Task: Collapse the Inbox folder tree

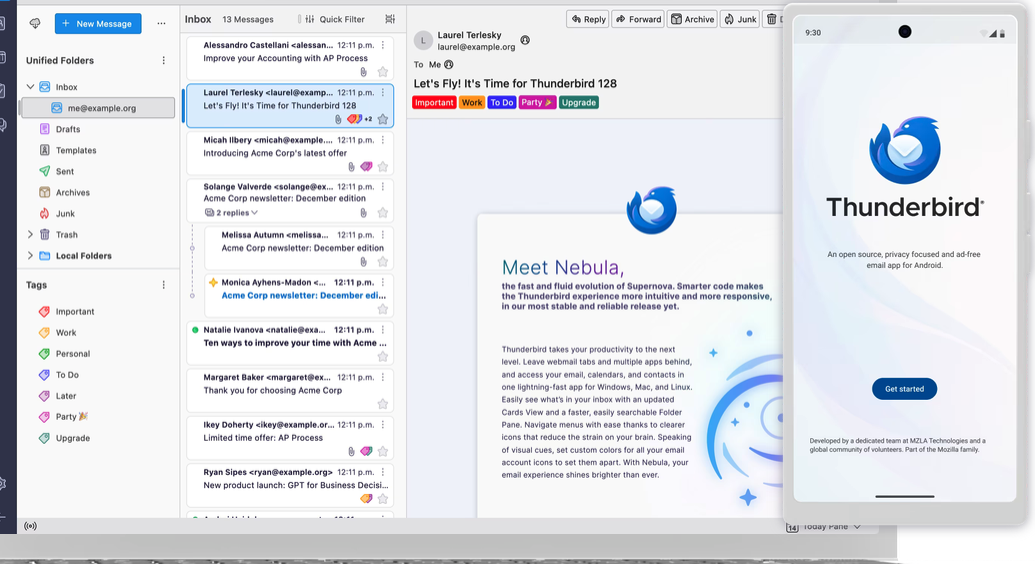Action: pos(30,87)
